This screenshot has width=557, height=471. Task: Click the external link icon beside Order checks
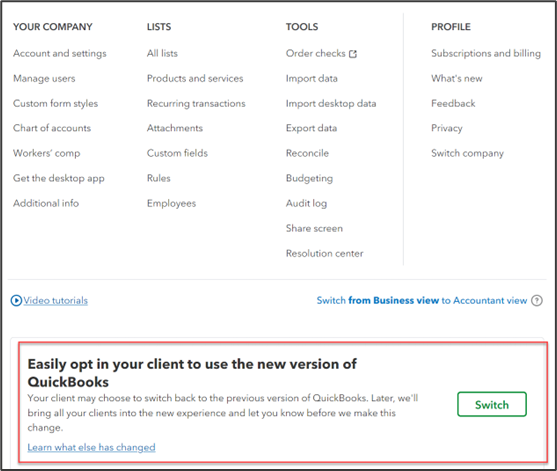pos(353,54)
